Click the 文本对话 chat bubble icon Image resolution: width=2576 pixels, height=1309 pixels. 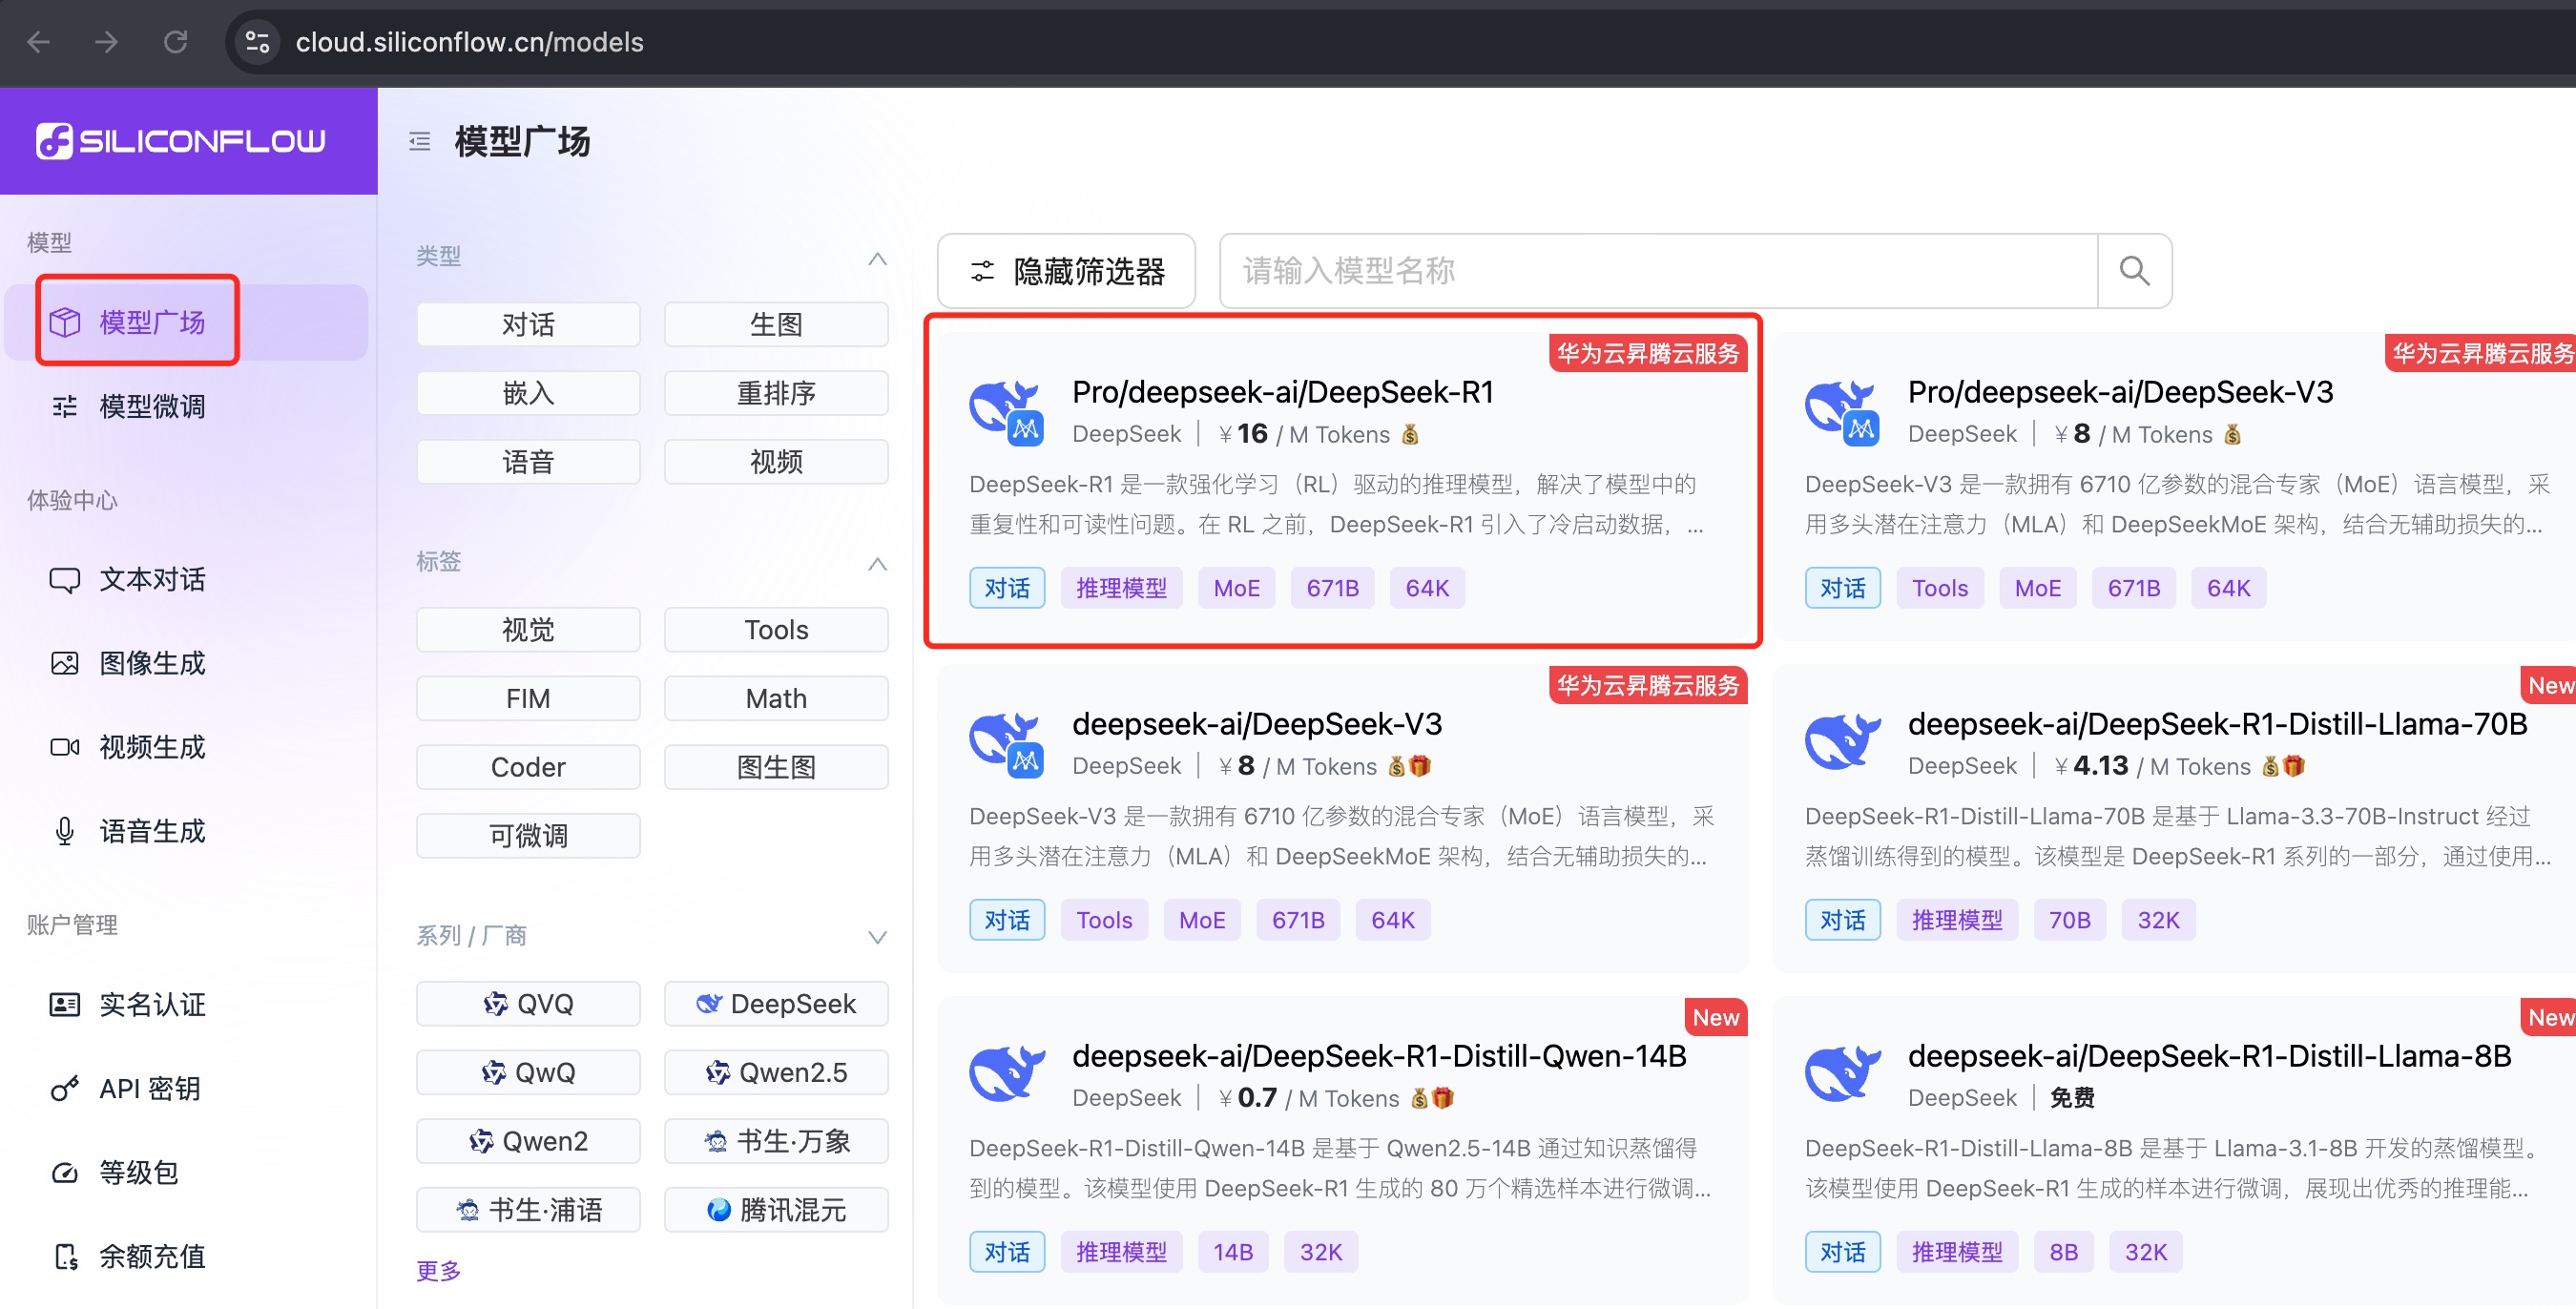click(65, 580)
